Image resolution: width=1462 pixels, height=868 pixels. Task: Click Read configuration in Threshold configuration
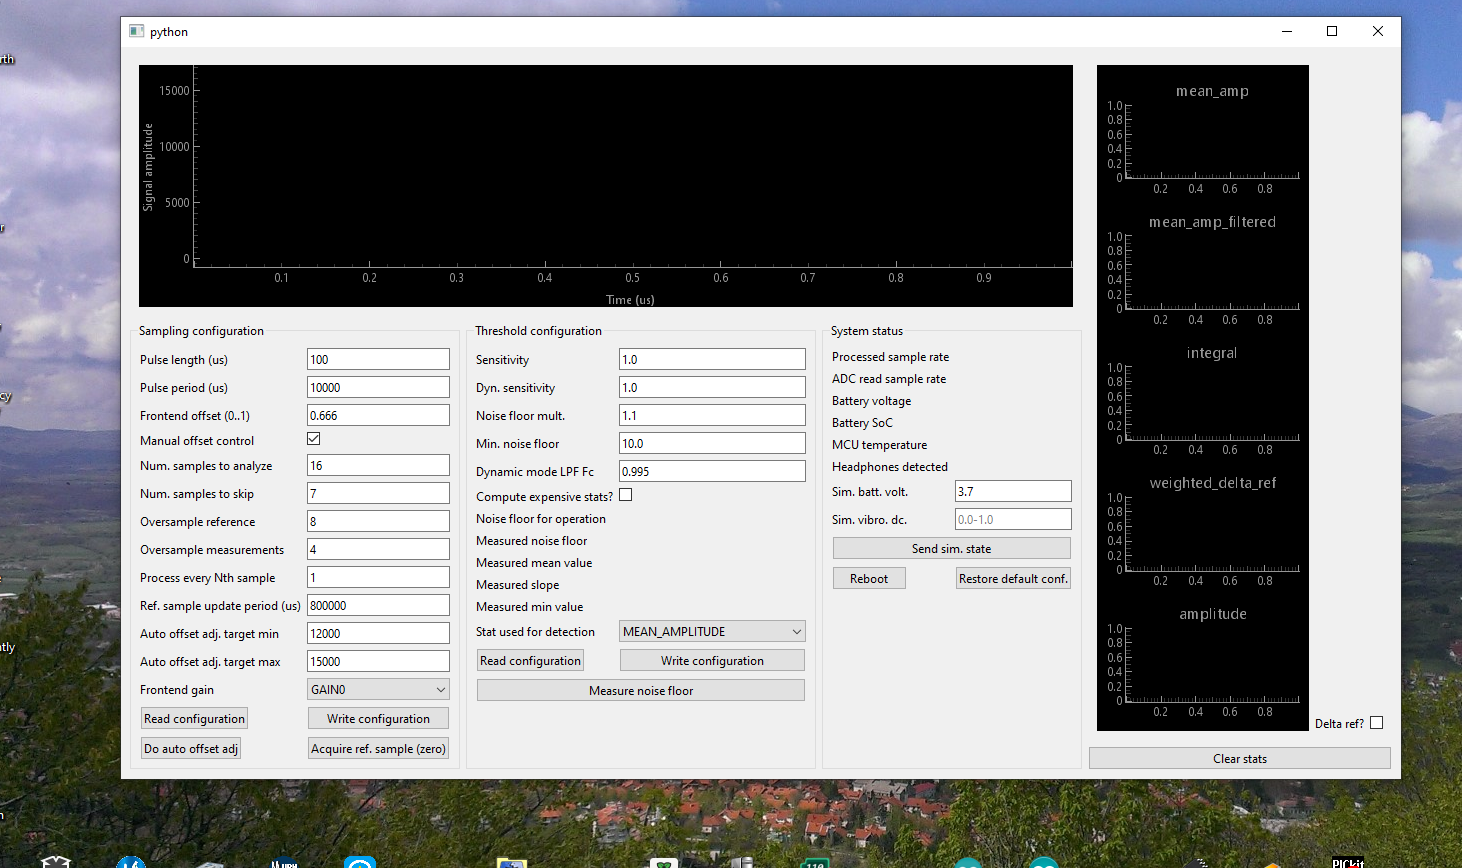point(530,660)
